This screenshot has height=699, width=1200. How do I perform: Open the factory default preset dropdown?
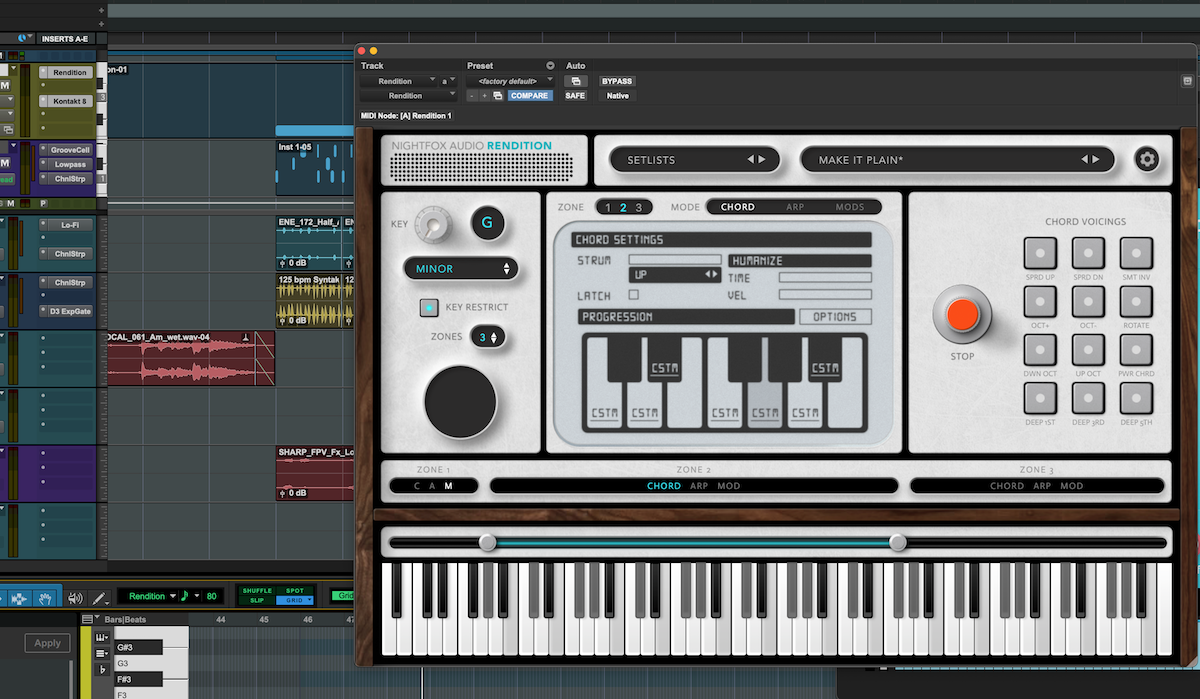(510, 80)
